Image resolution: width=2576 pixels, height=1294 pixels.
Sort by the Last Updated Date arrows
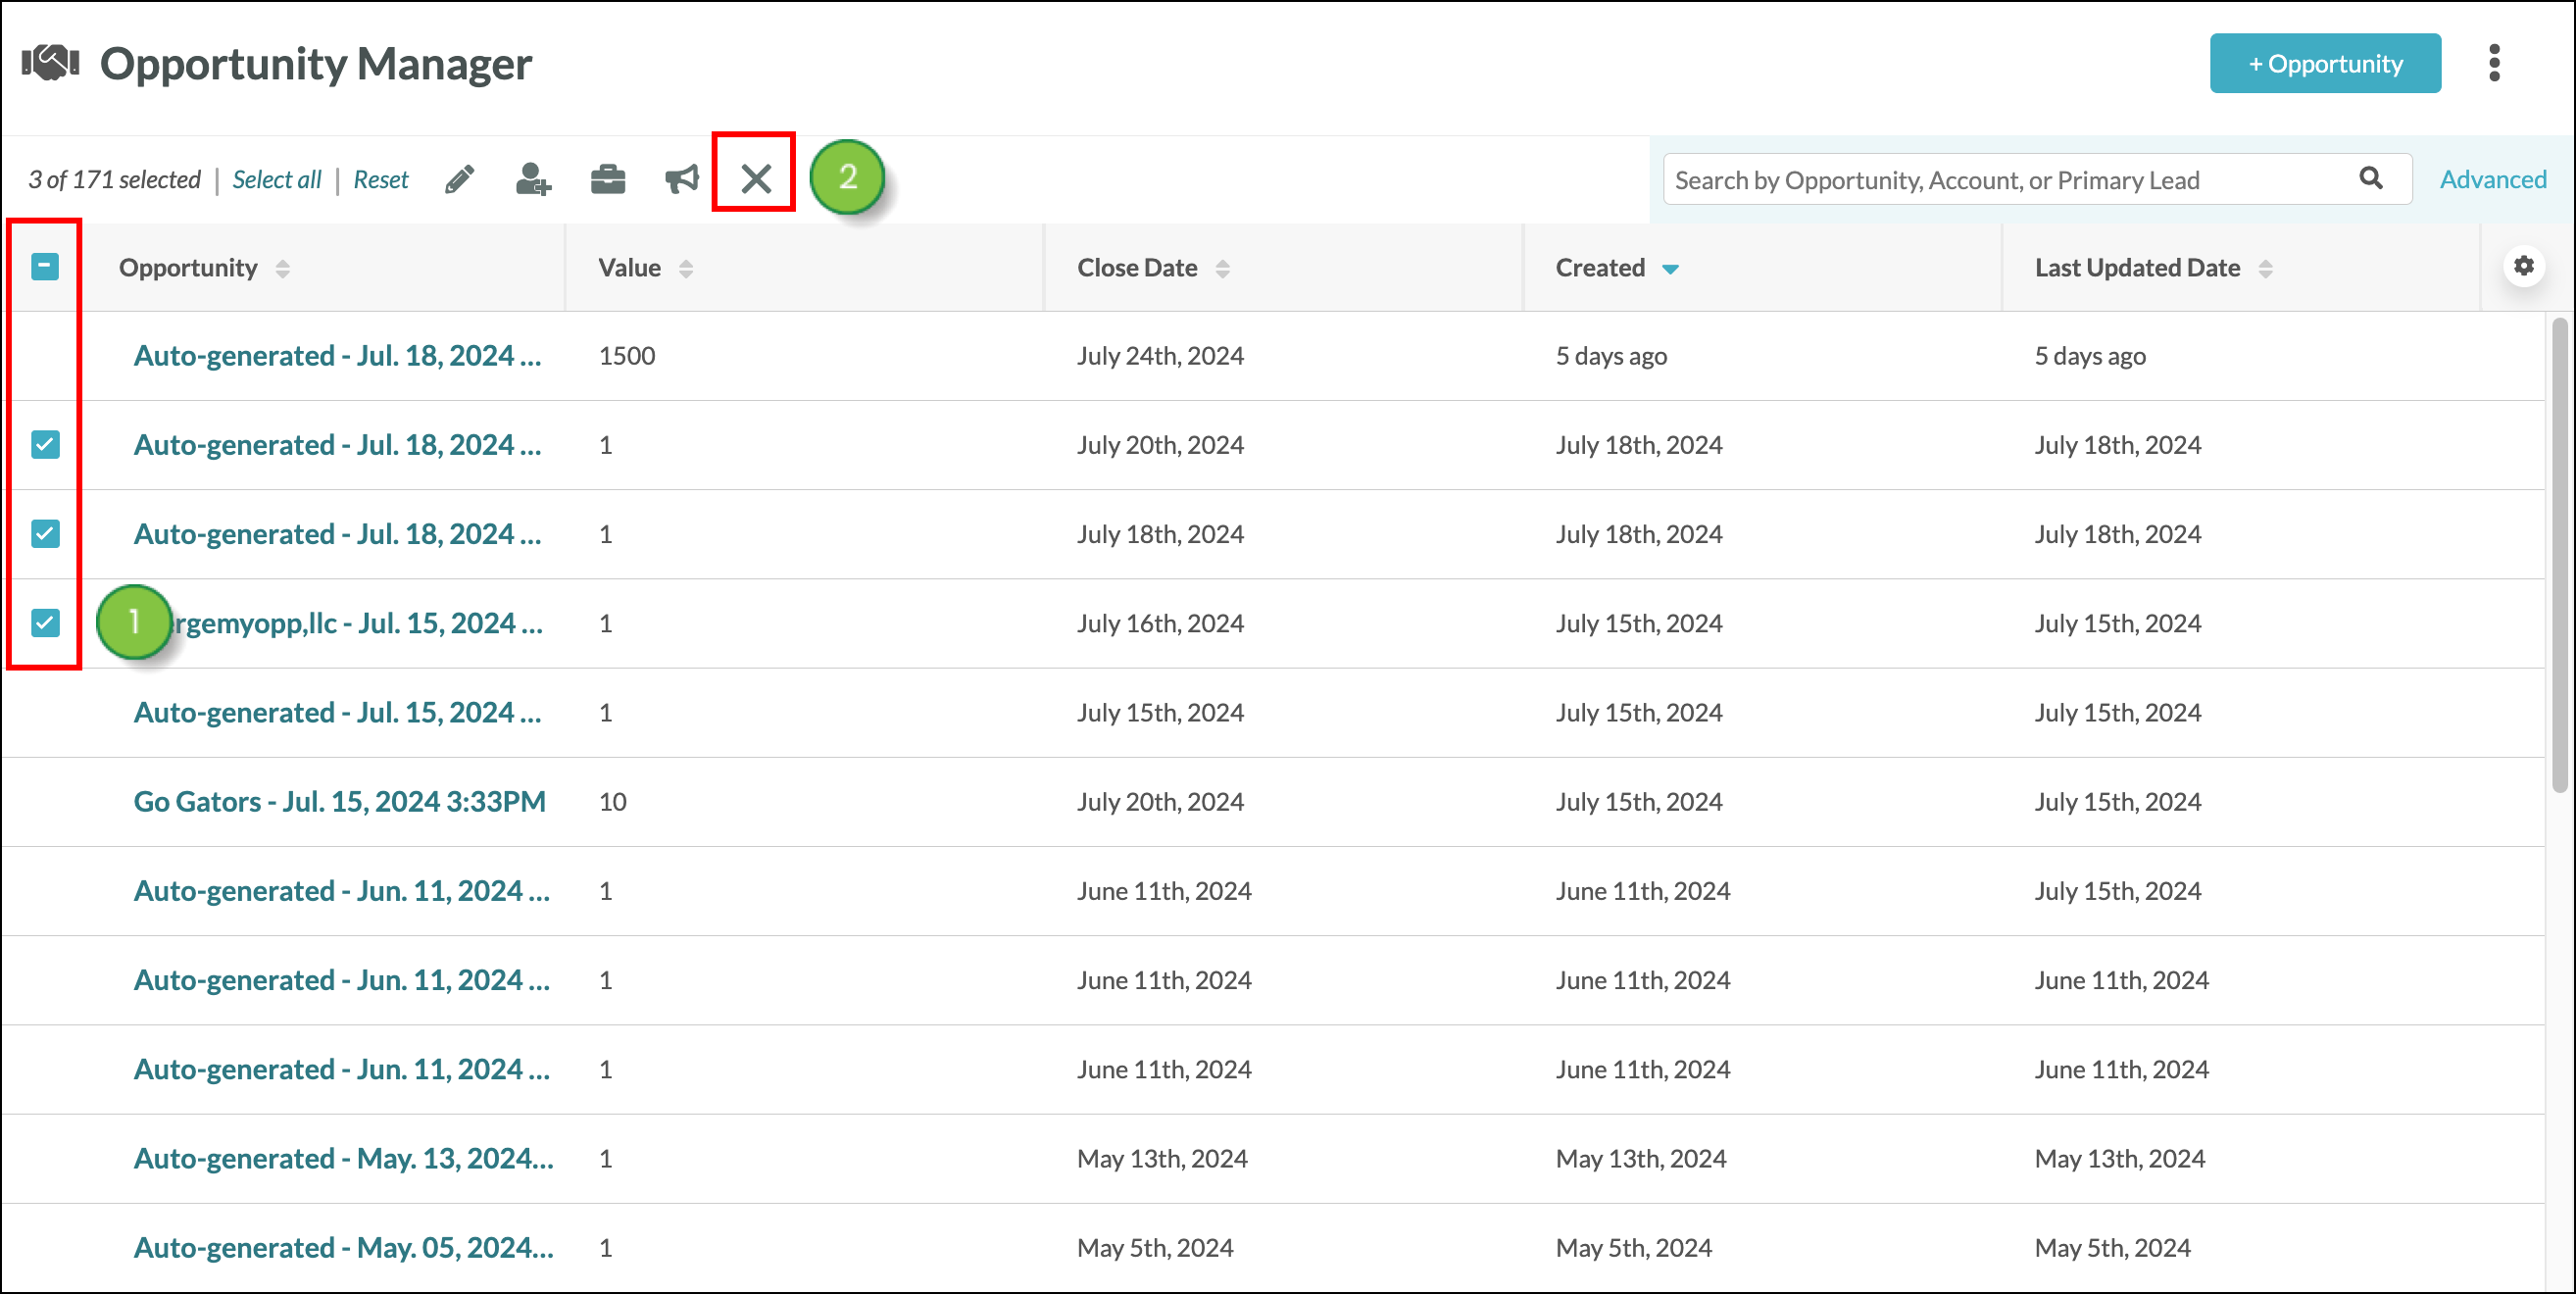pyautogui.click(x=2265, y=269)
